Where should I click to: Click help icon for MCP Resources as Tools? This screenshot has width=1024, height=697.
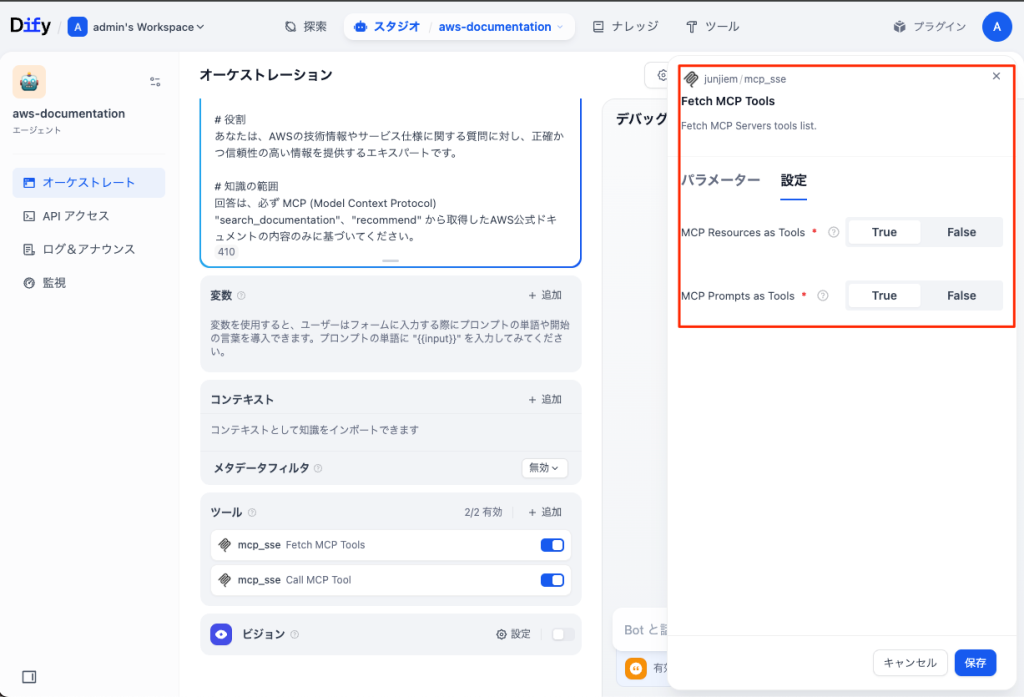pos(833,232)
